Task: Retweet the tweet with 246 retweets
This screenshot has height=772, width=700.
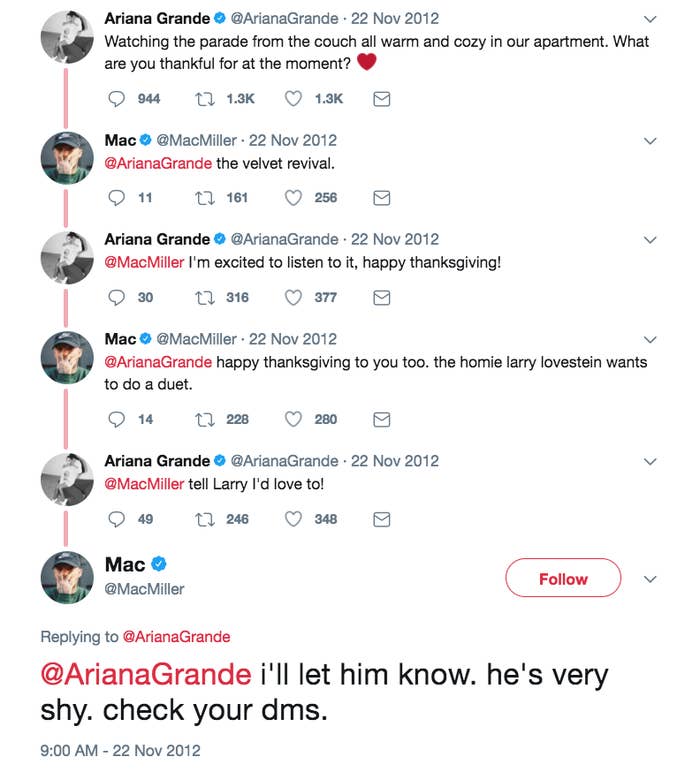Action: 206,519
